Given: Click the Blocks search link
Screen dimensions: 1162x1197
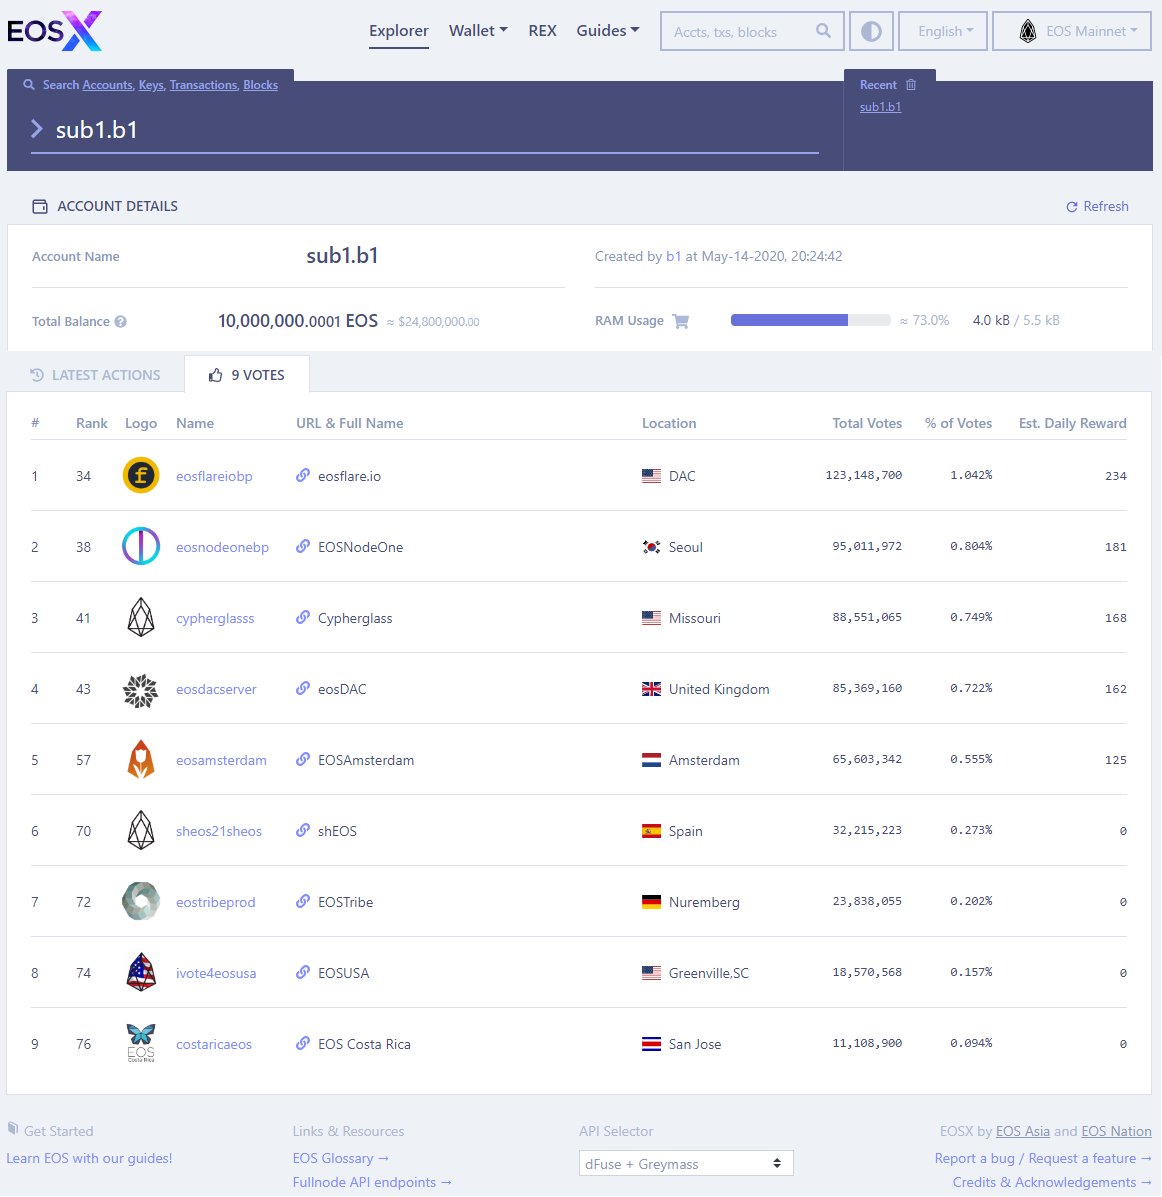Looking at the screenshot, I should coord(260,85).
